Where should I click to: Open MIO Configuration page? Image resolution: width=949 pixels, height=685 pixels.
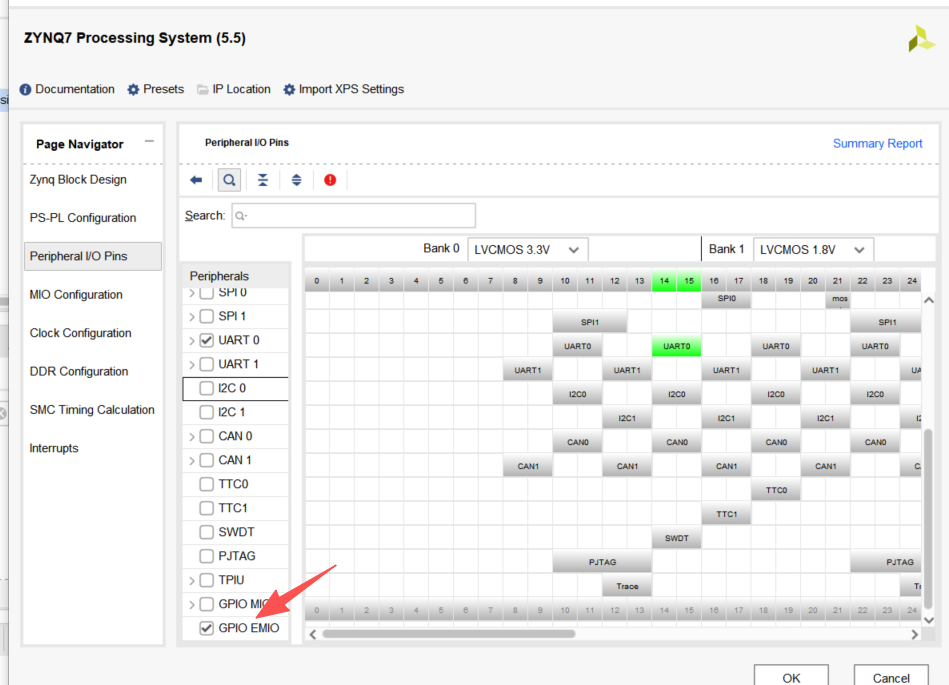pyautogui.click(x=76, y=295)
